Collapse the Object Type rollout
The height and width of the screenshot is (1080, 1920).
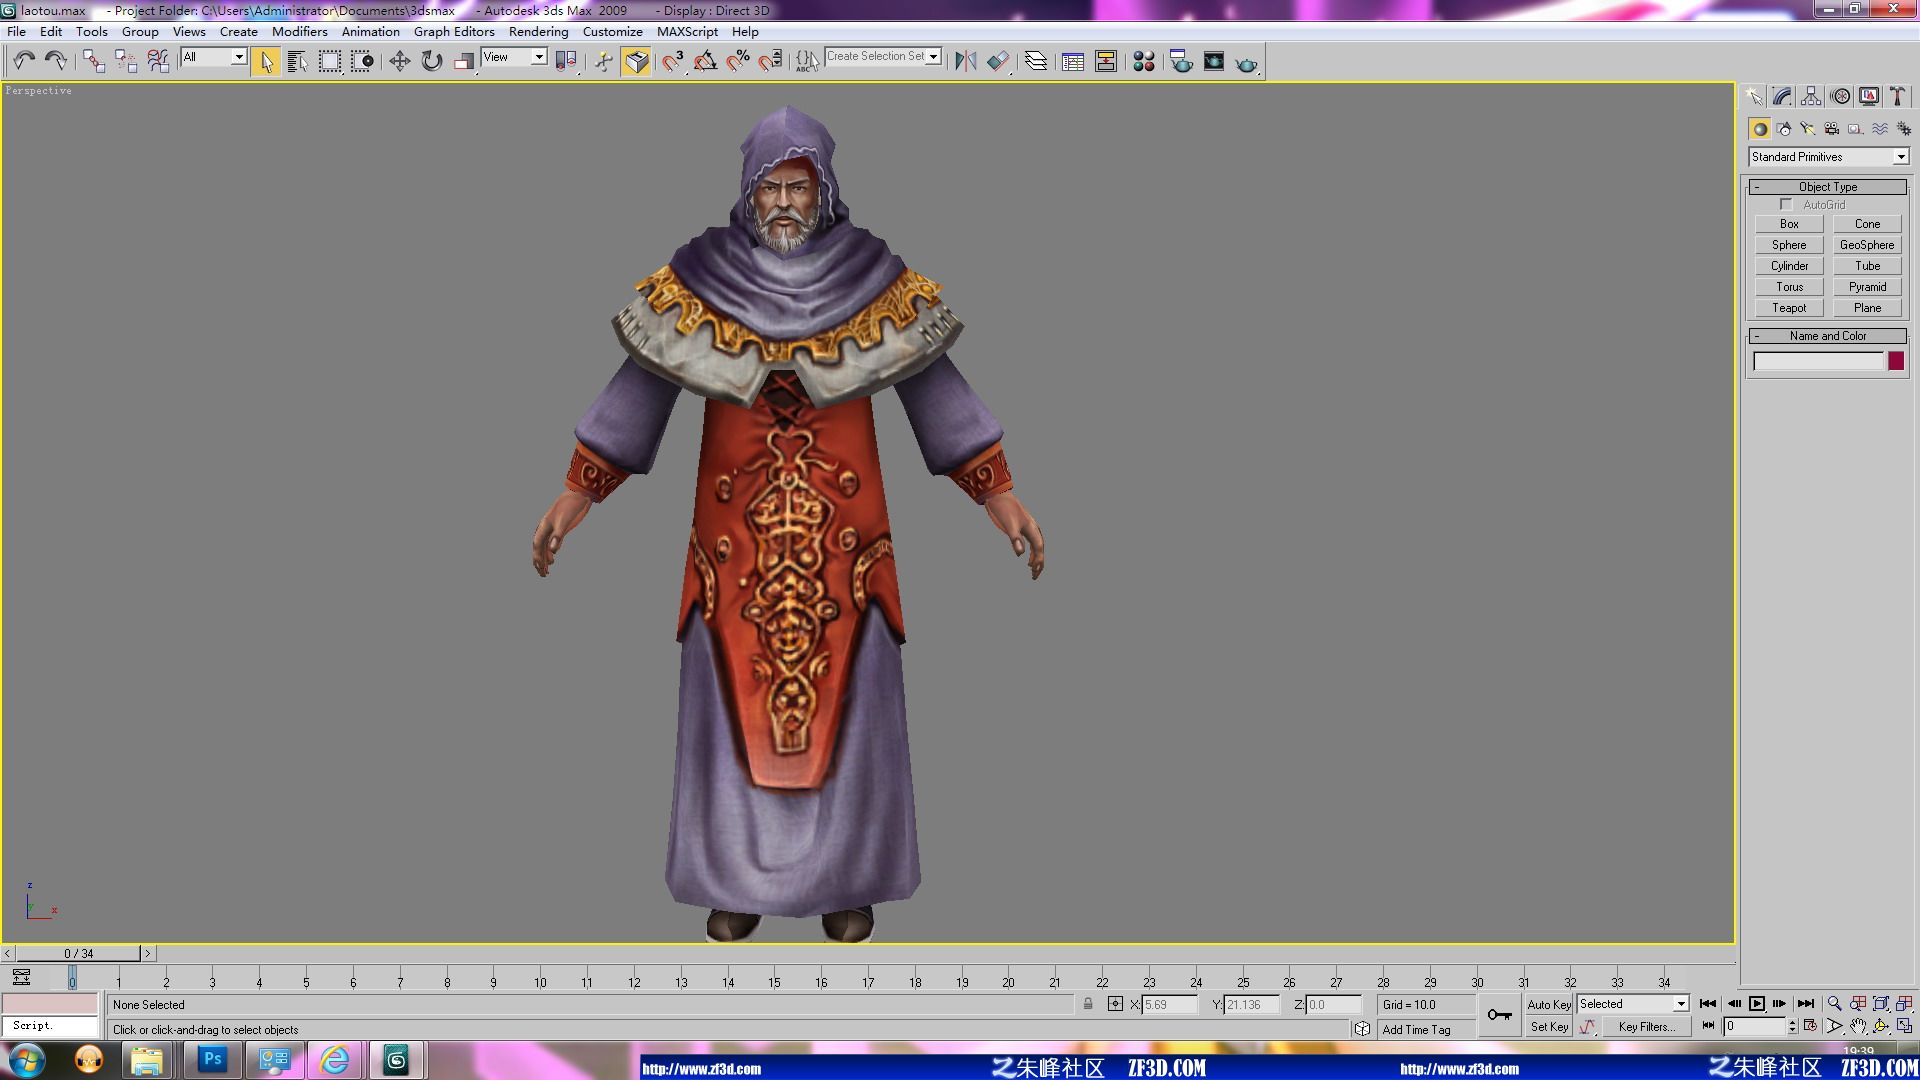[x=1827, y=187]
